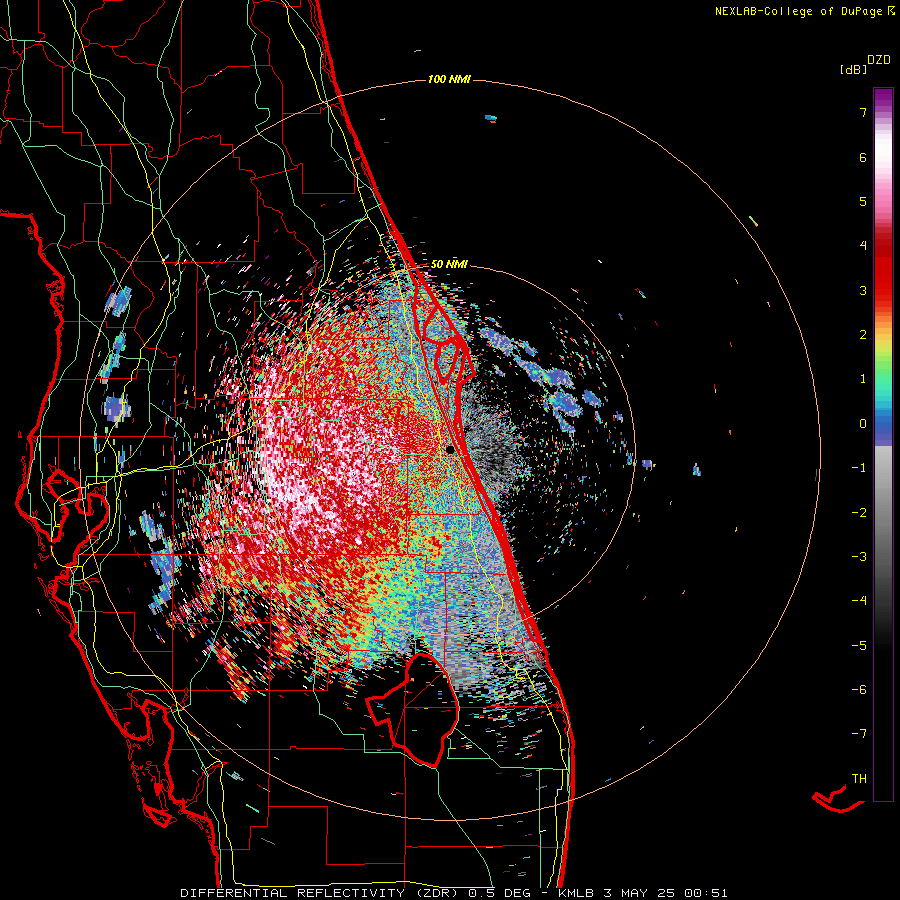The width and height of the screenshot is (900, 900).
Task: Click the DZD product code label
Action: click(879, 60)
